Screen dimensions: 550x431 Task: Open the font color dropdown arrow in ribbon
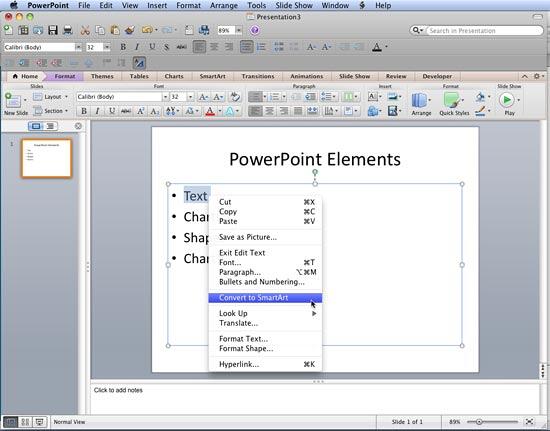click(x=220, y=111)
